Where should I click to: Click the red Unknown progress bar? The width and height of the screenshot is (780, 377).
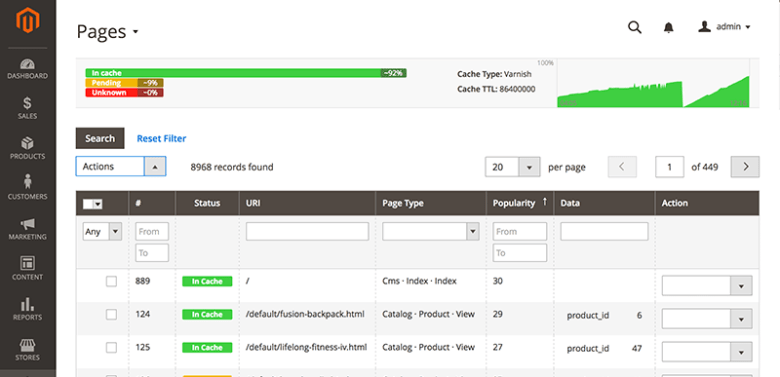point(124,93)
